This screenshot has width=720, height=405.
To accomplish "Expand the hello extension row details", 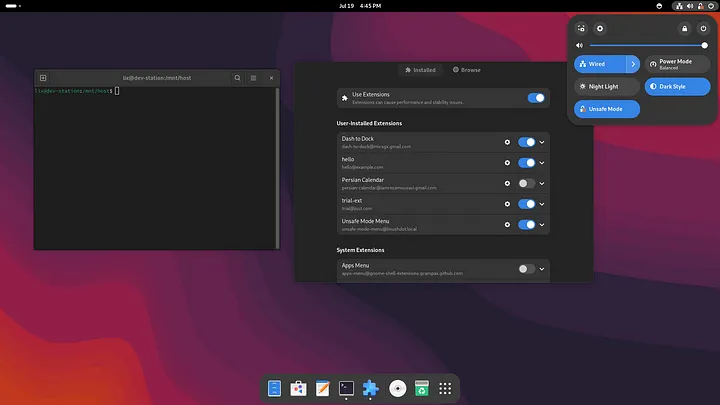I will (x=542, y=163).
